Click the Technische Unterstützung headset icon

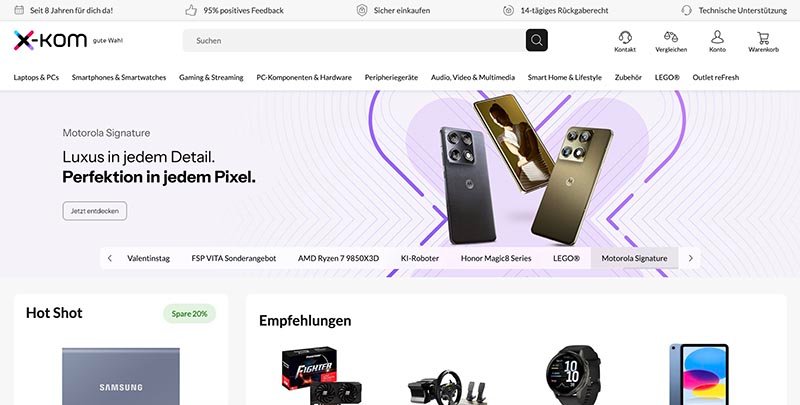pyautogui.click(x=687, y=10)
